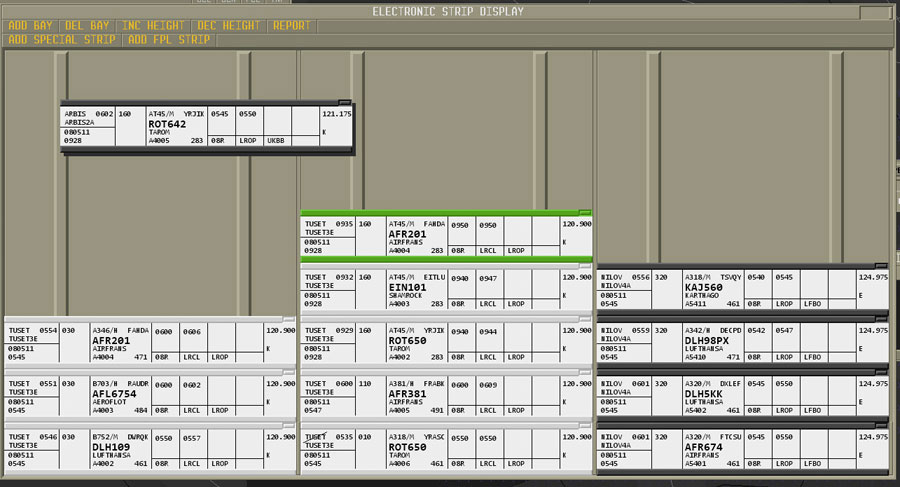Click the EITLU registration
This screenshot has height=487, width=900.
click(435, 277)
